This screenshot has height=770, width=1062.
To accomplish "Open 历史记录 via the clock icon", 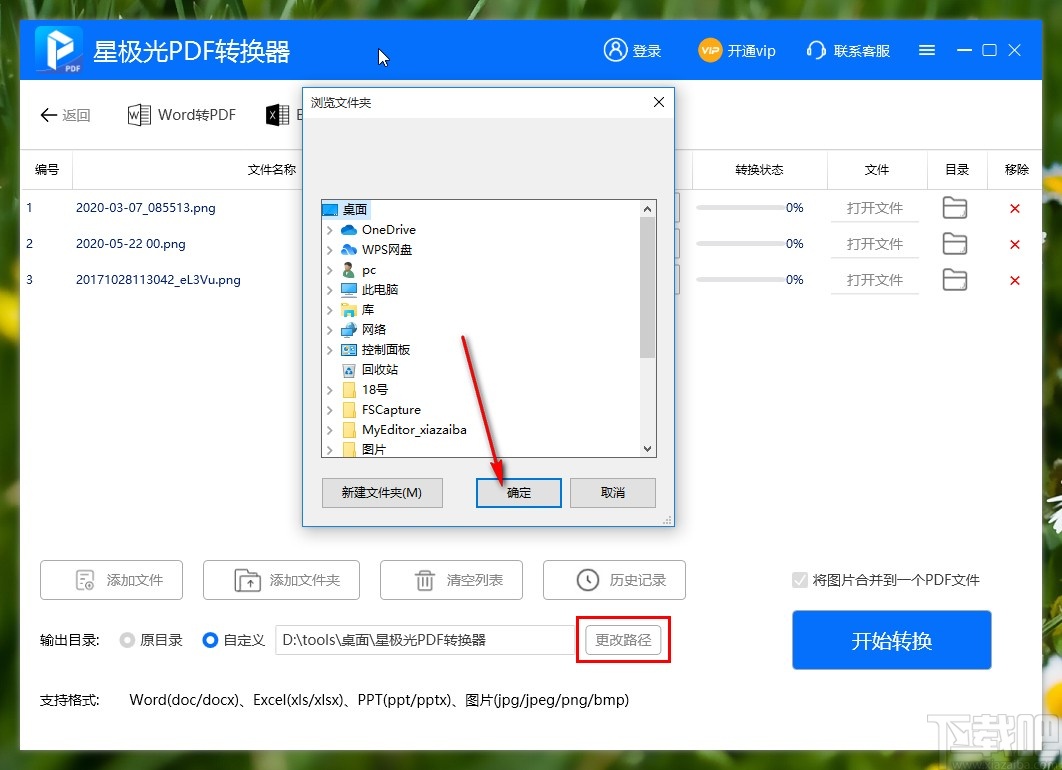I will tap(584, 580).
